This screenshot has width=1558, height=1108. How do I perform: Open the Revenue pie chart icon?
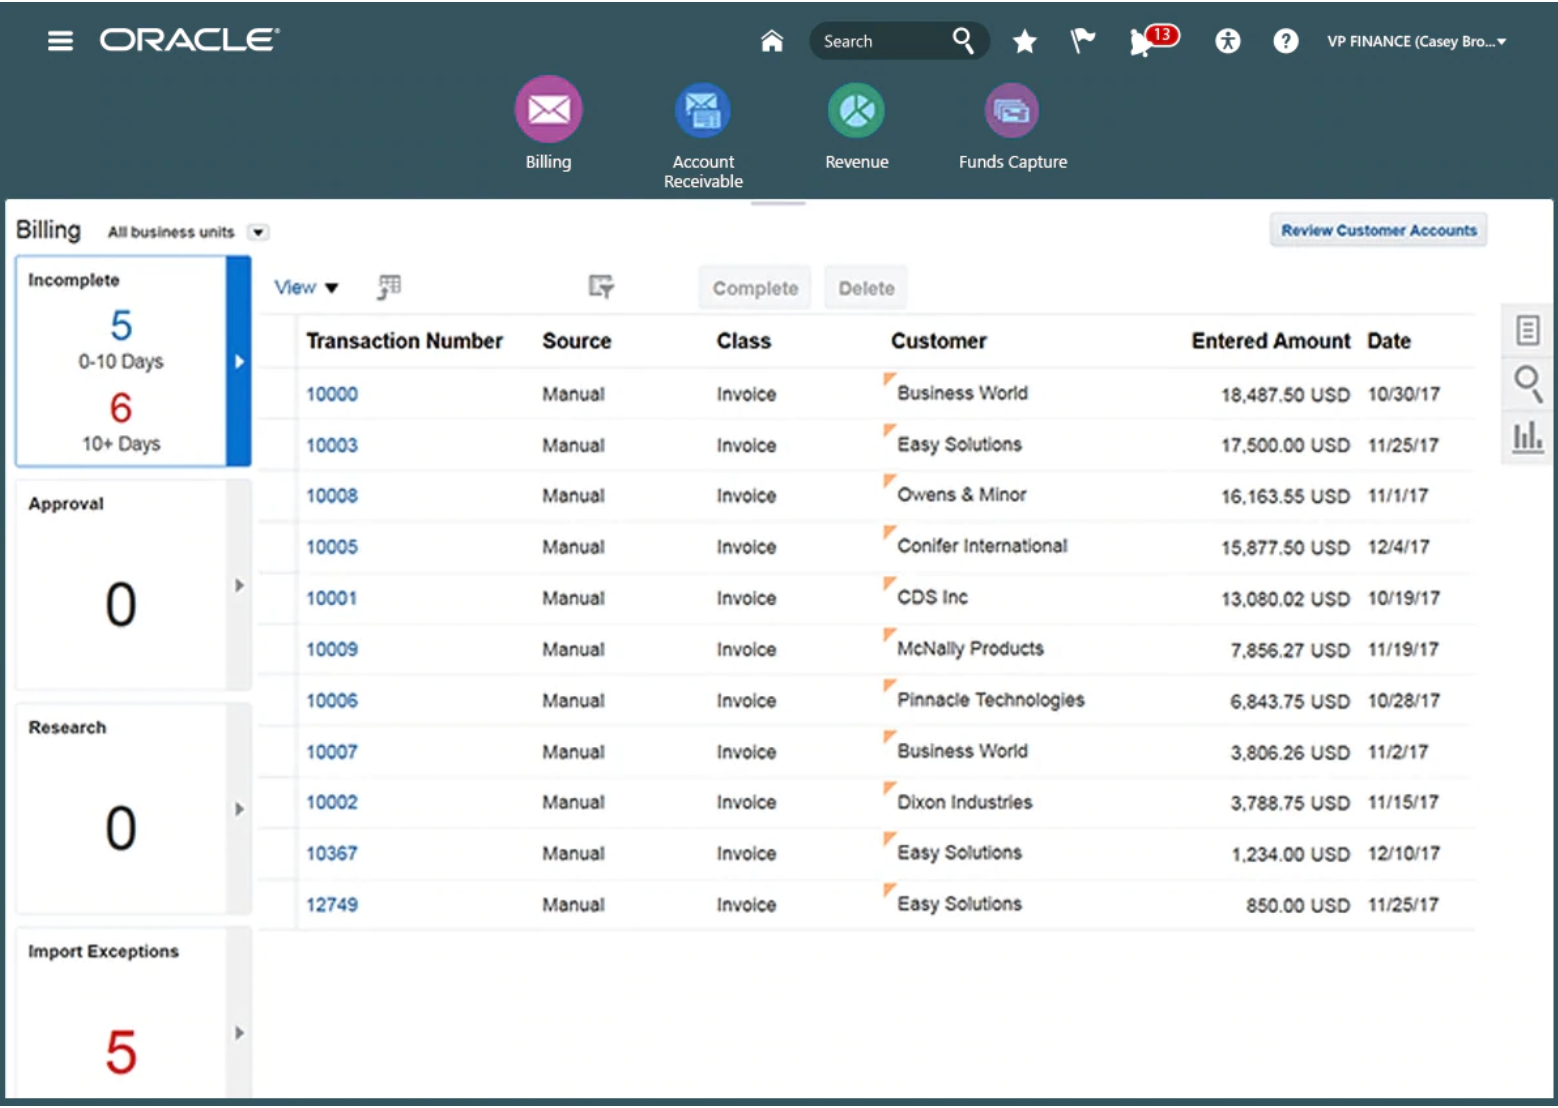click(x=856, y=110)
